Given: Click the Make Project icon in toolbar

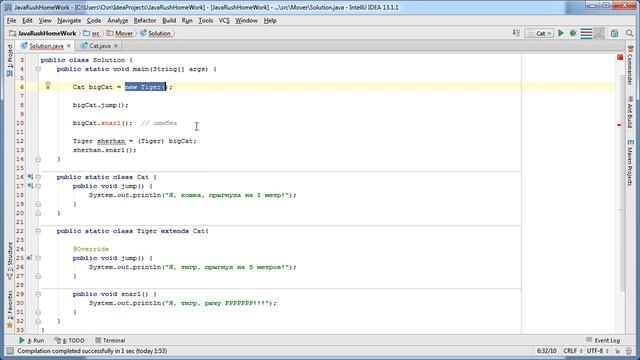Looking at the screenshot, I should point(516,33).
